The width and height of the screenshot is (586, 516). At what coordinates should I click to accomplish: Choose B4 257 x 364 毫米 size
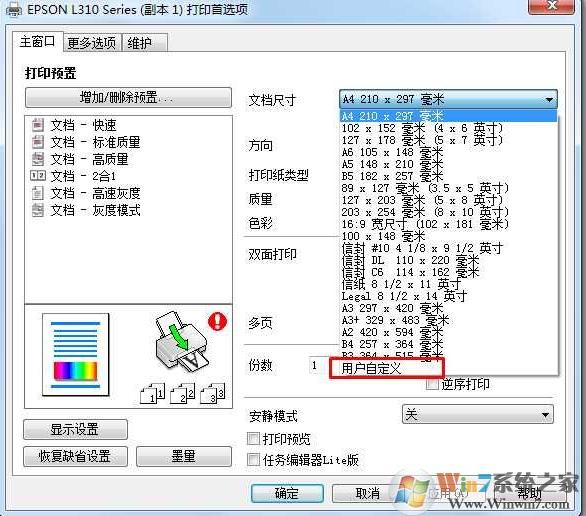[x=448, y=344]
